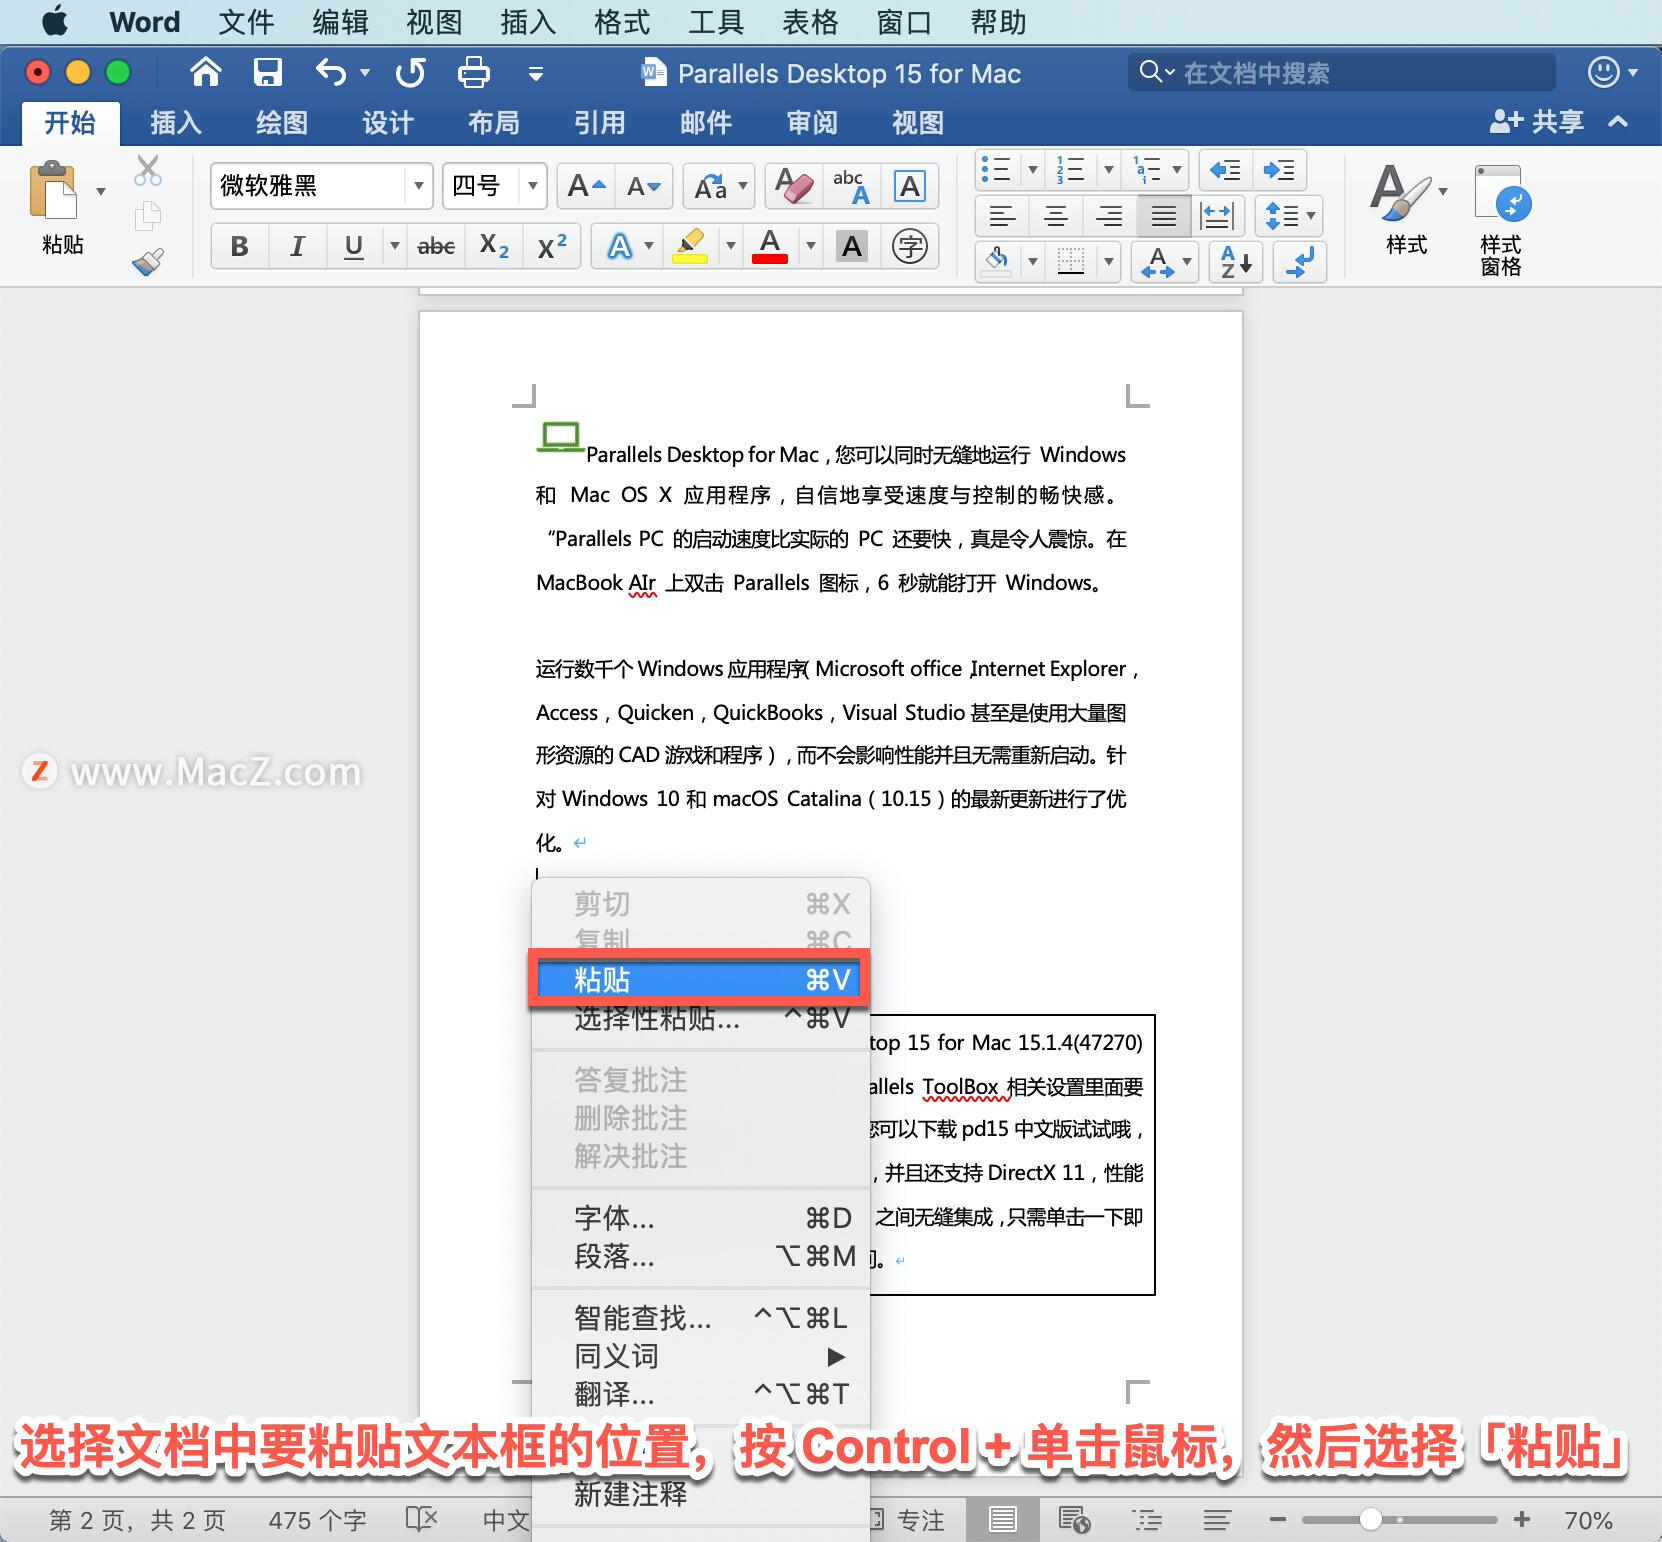Toggle justify alignment
This screenshot has height=1542, width=1662.
pyautogui.click(x=1163, y=215)
